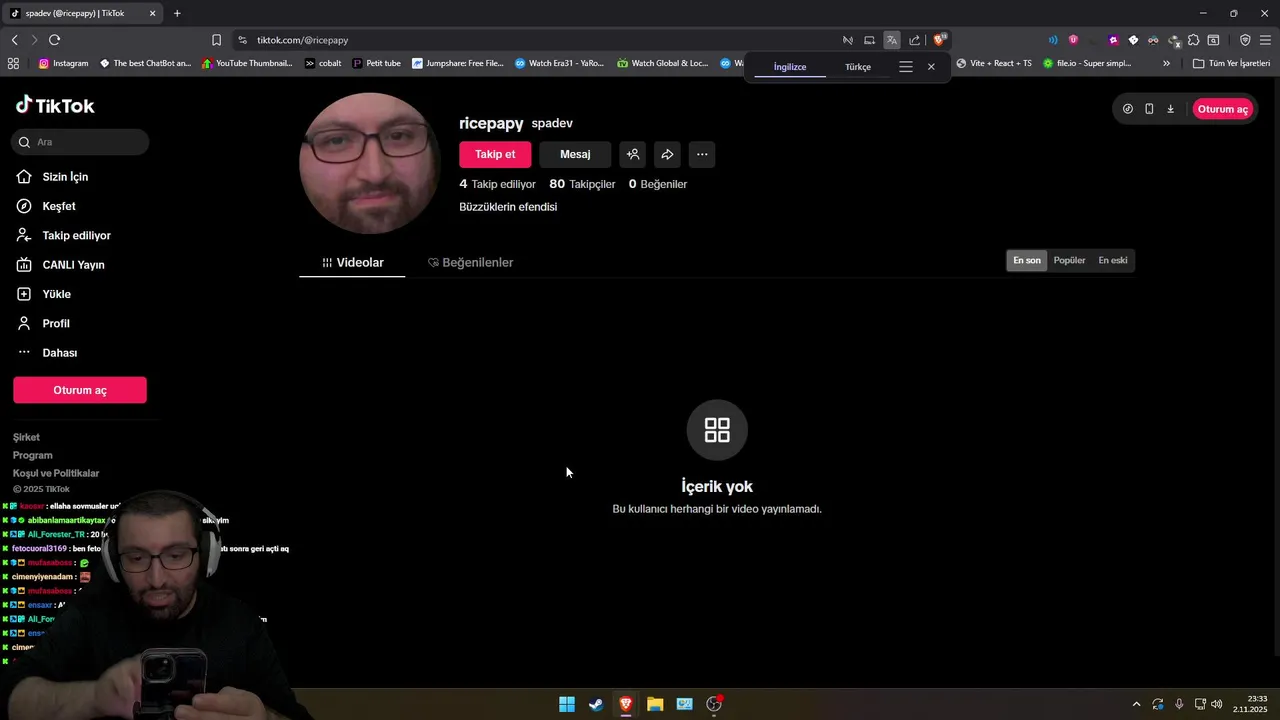Open the browser main menu icon
The image size is (1280, 720).
(1265, 40)
